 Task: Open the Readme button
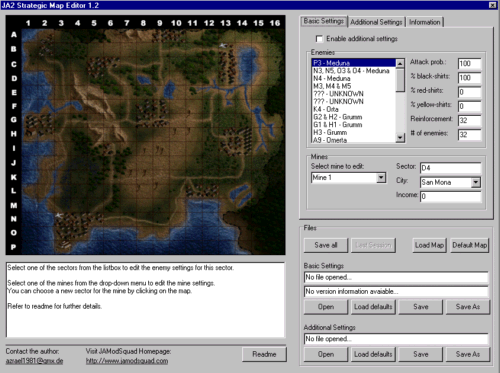(264, 354)
